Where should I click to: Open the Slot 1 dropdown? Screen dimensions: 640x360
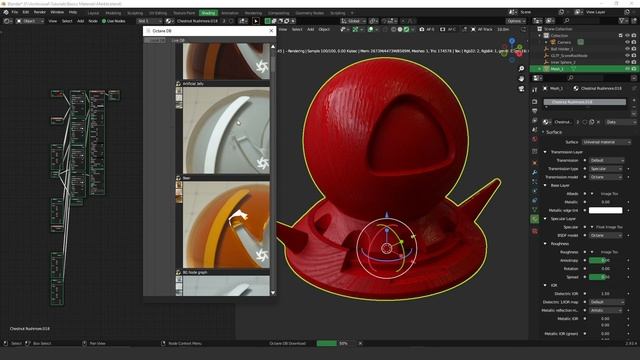[149, 21]
